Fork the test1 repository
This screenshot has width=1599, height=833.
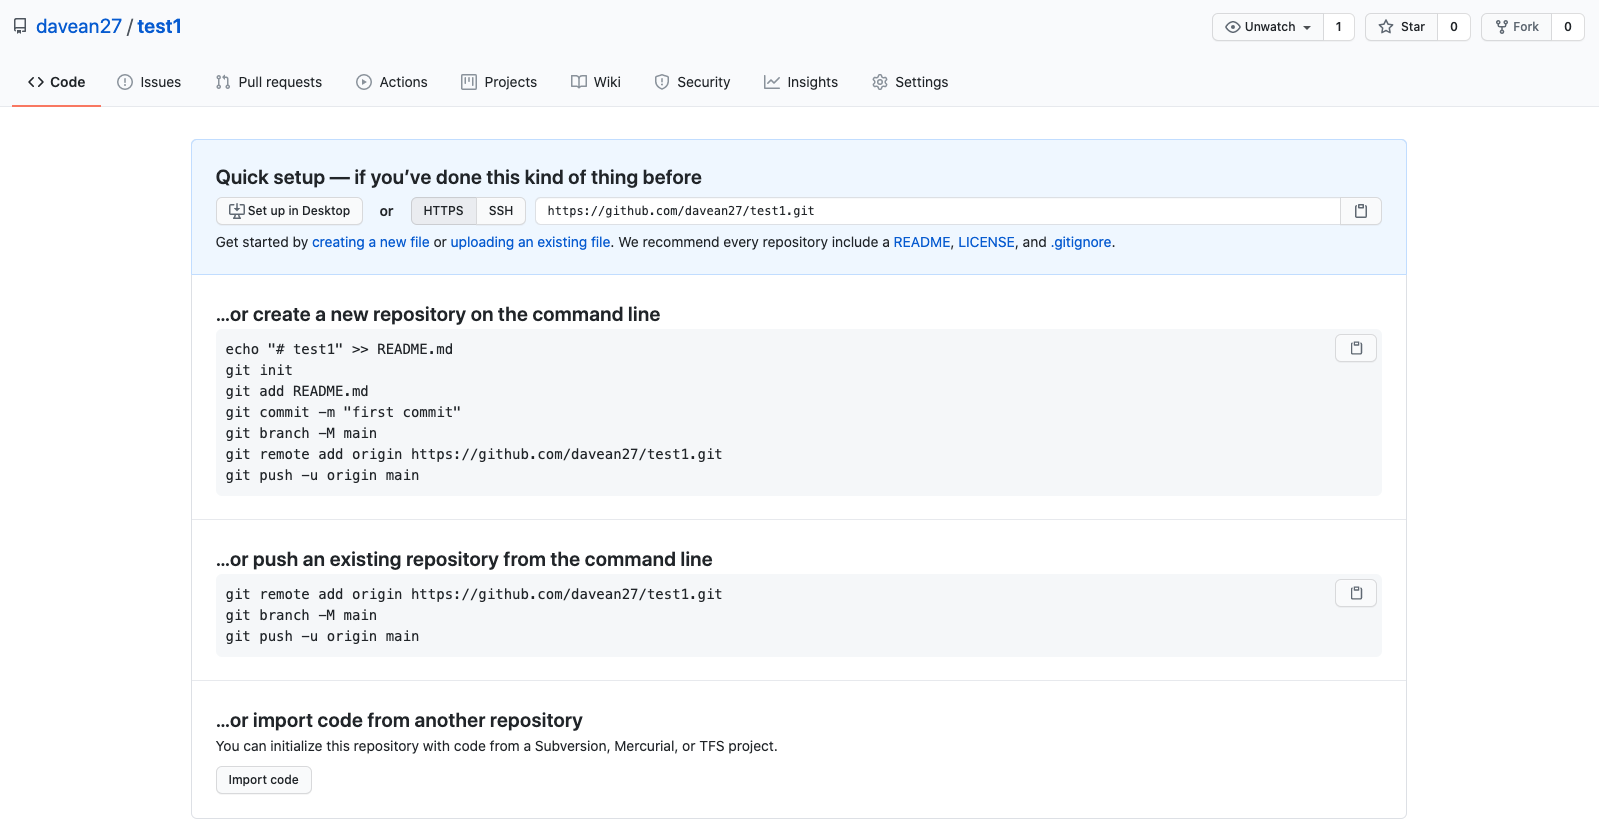coord(1517,27)
